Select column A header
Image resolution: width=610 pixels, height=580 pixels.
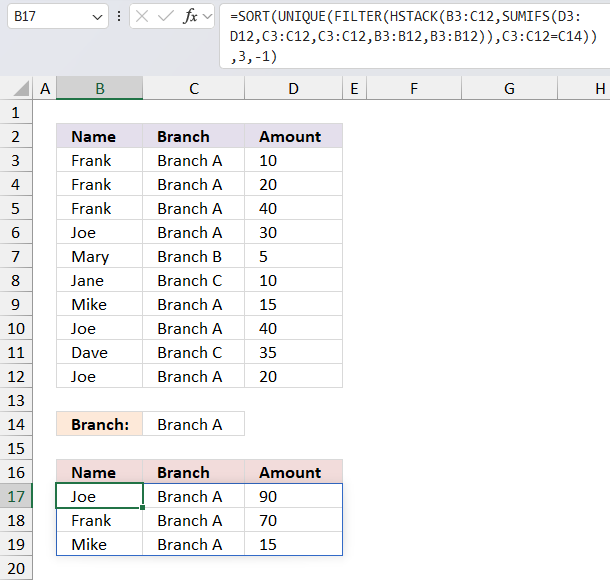[45, 88]
